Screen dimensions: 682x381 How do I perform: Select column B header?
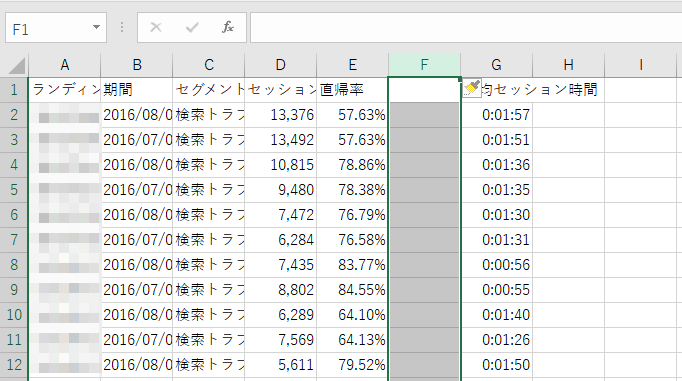[137, 65]
